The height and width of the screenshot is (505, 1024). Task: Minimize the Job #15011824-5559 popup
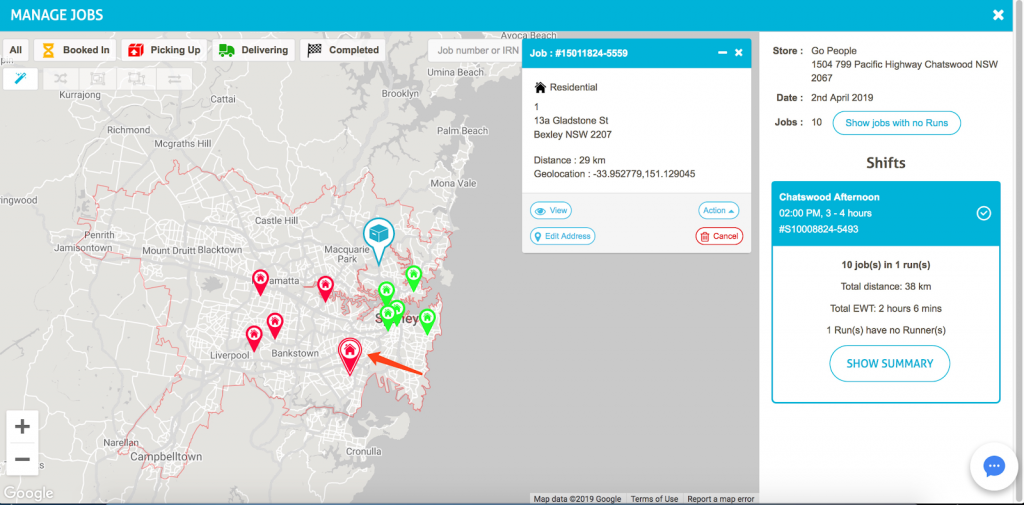(722, 53)
